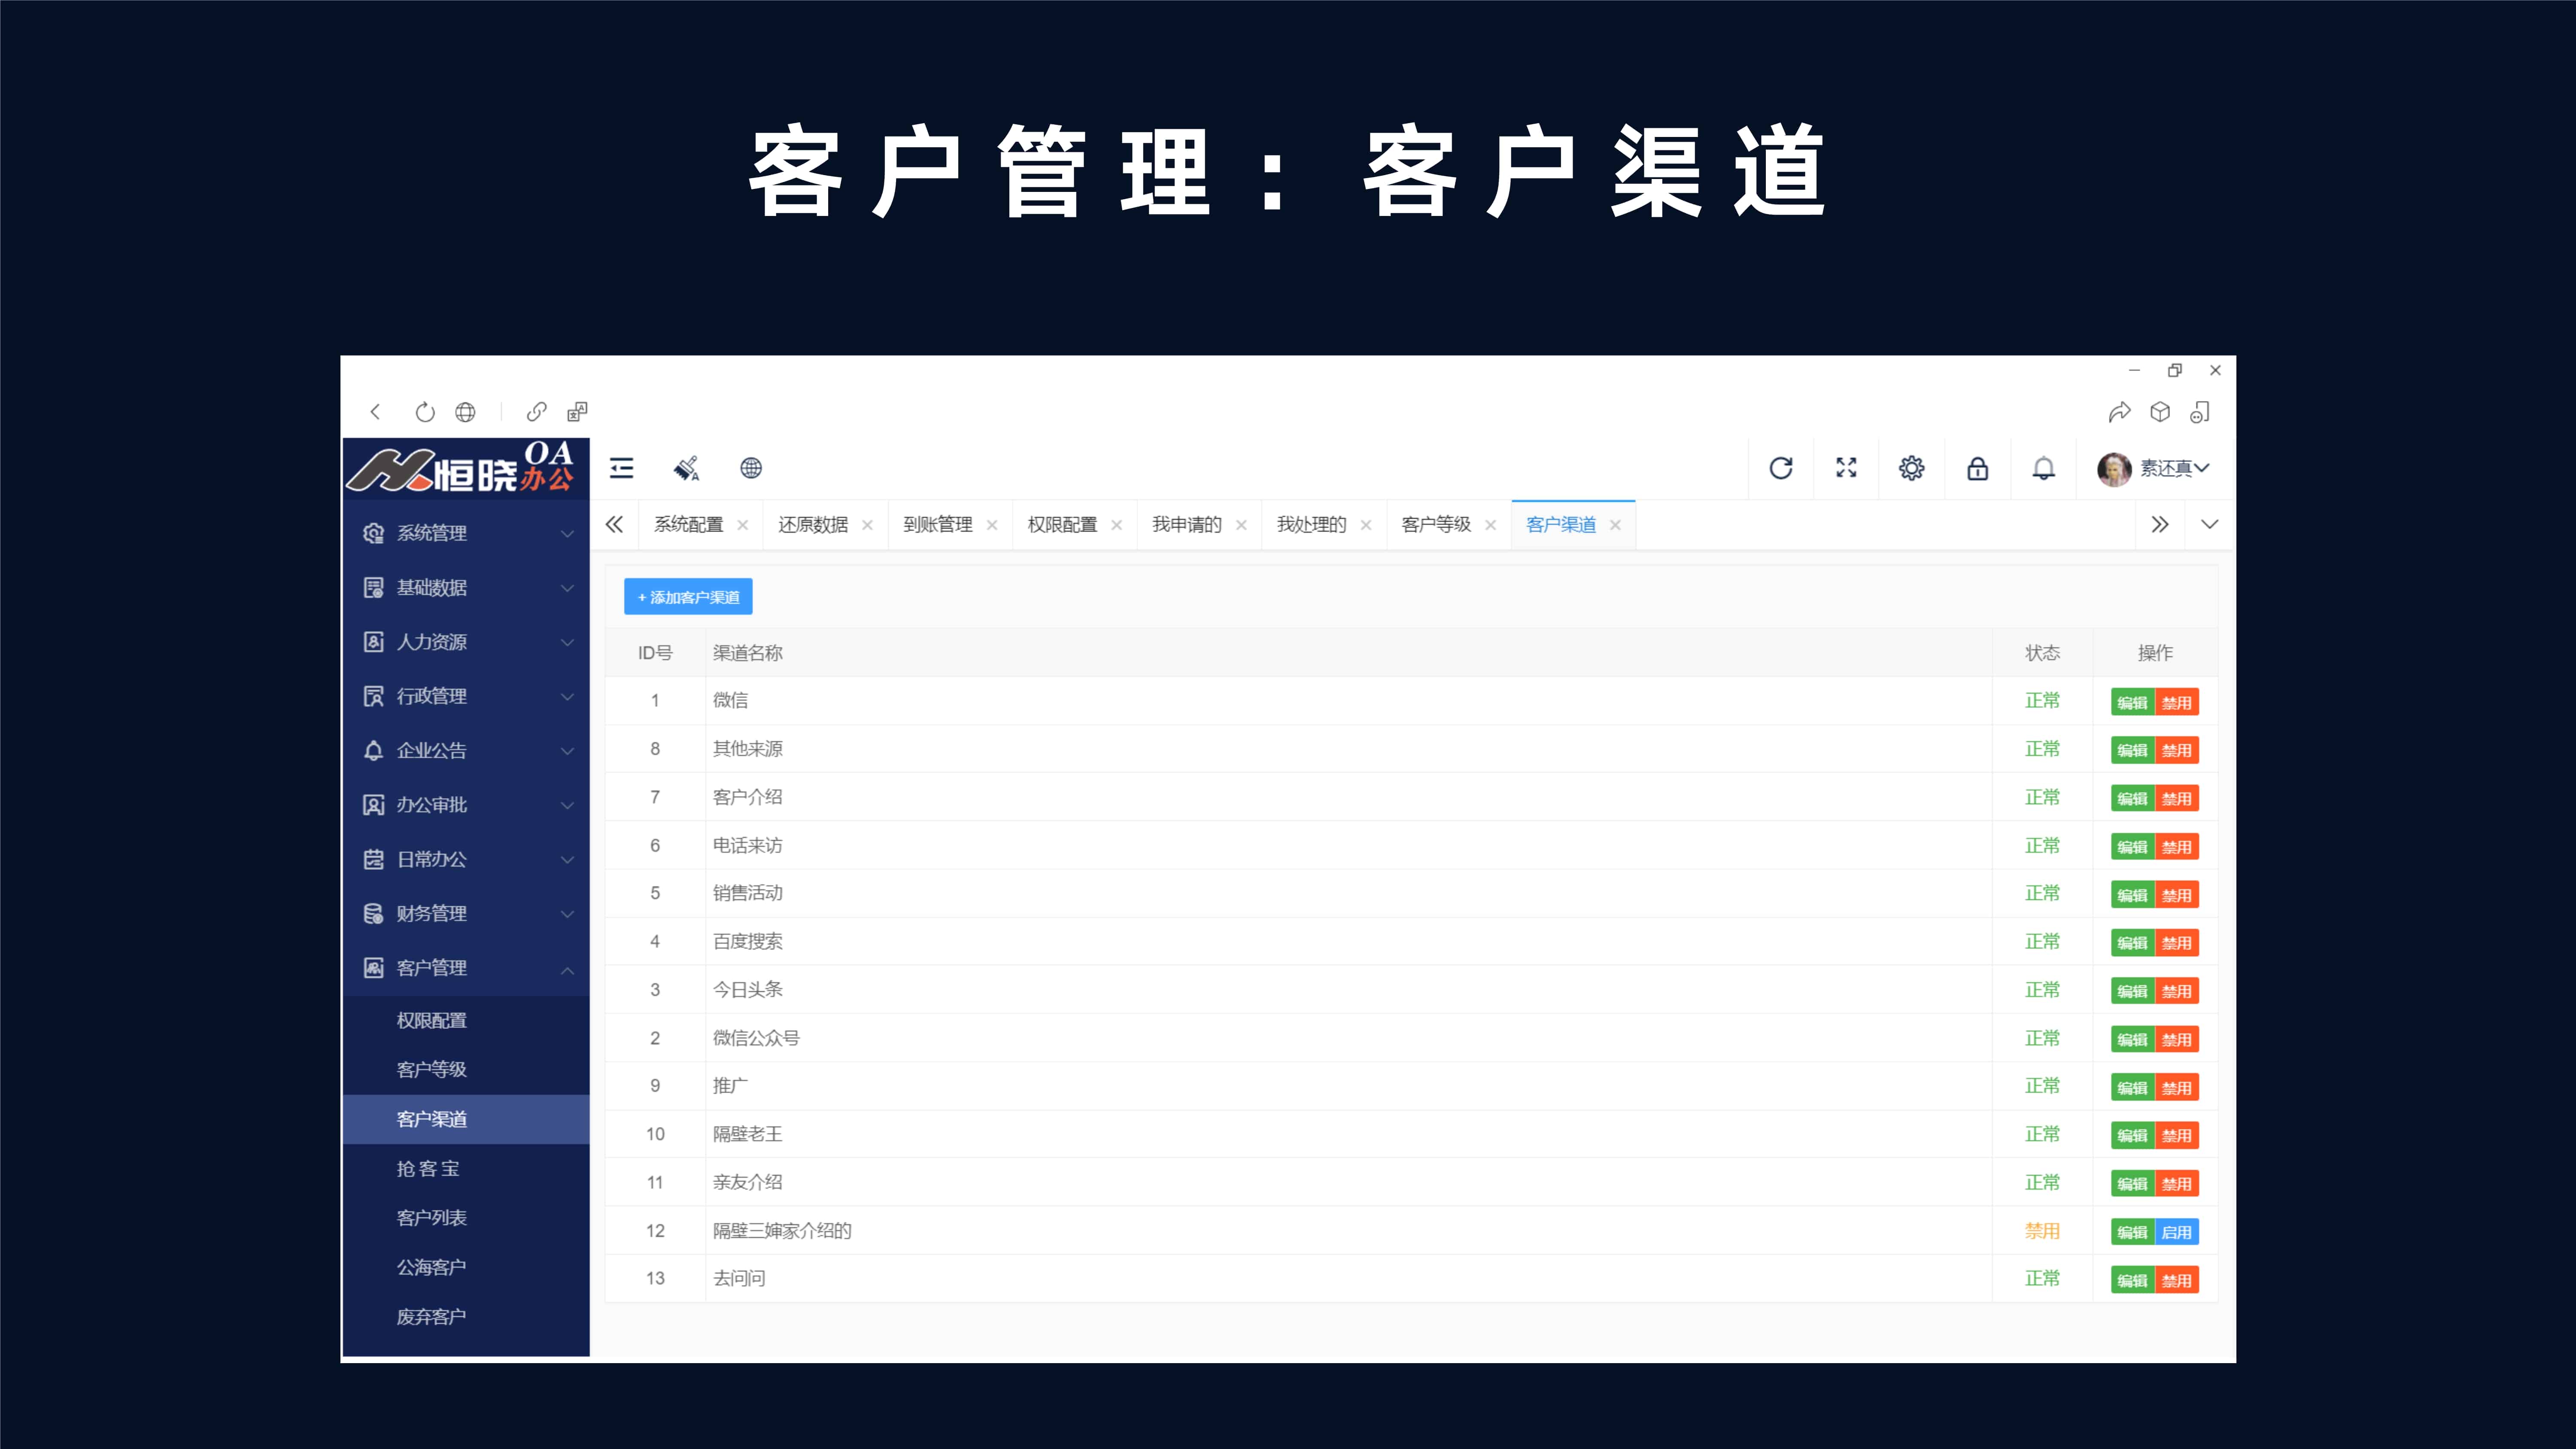Disable the 推广 channel
This screenshot has height=1449, width=2576.
point(2177,1088)
